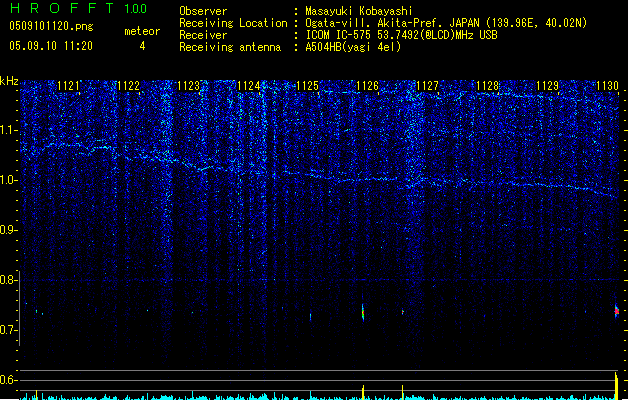Click the 1123 time marker
Screen dimensions: 629x400
[x=188, y=86]
